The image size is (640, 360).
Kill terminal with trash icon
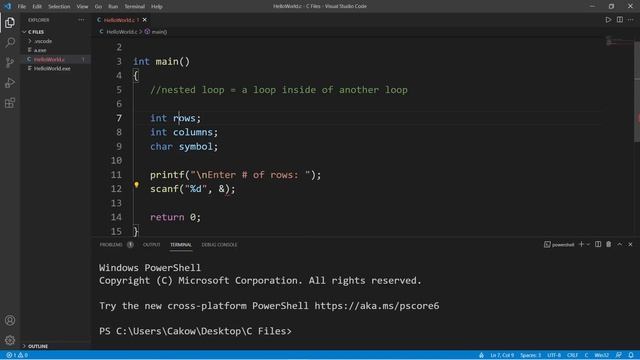[x=609, y=244]
